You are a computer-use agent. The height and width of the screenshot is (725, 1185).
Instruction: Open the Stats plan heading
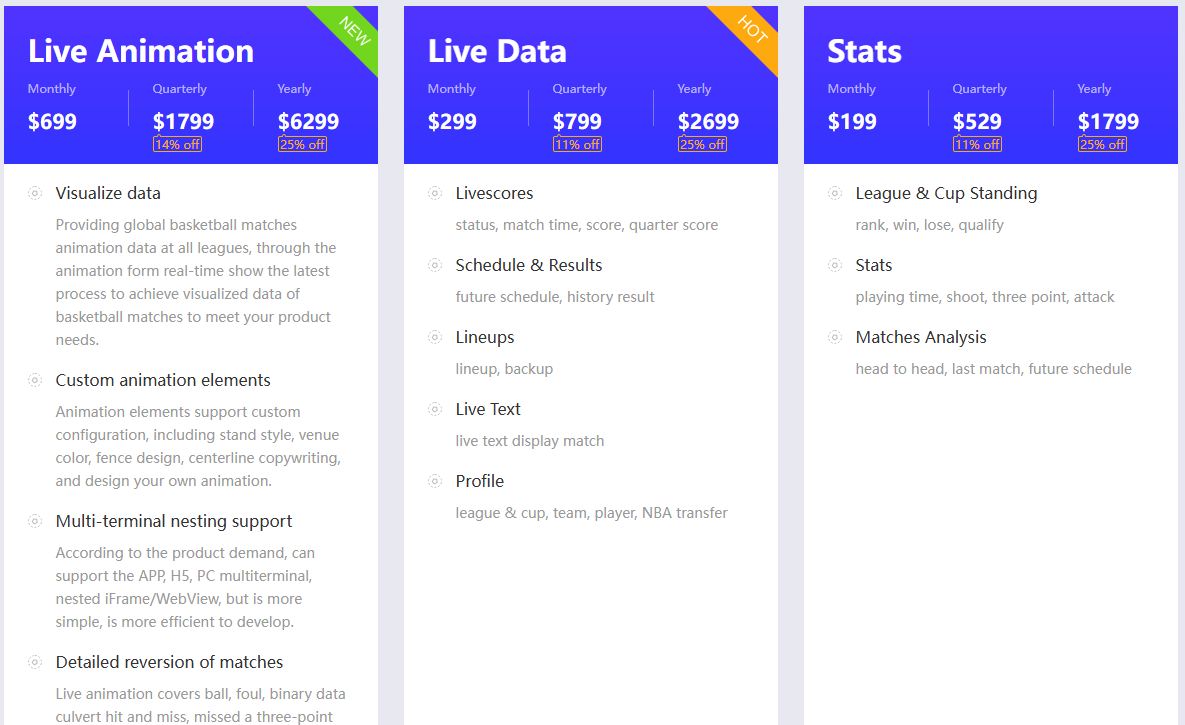click(865, 51)
